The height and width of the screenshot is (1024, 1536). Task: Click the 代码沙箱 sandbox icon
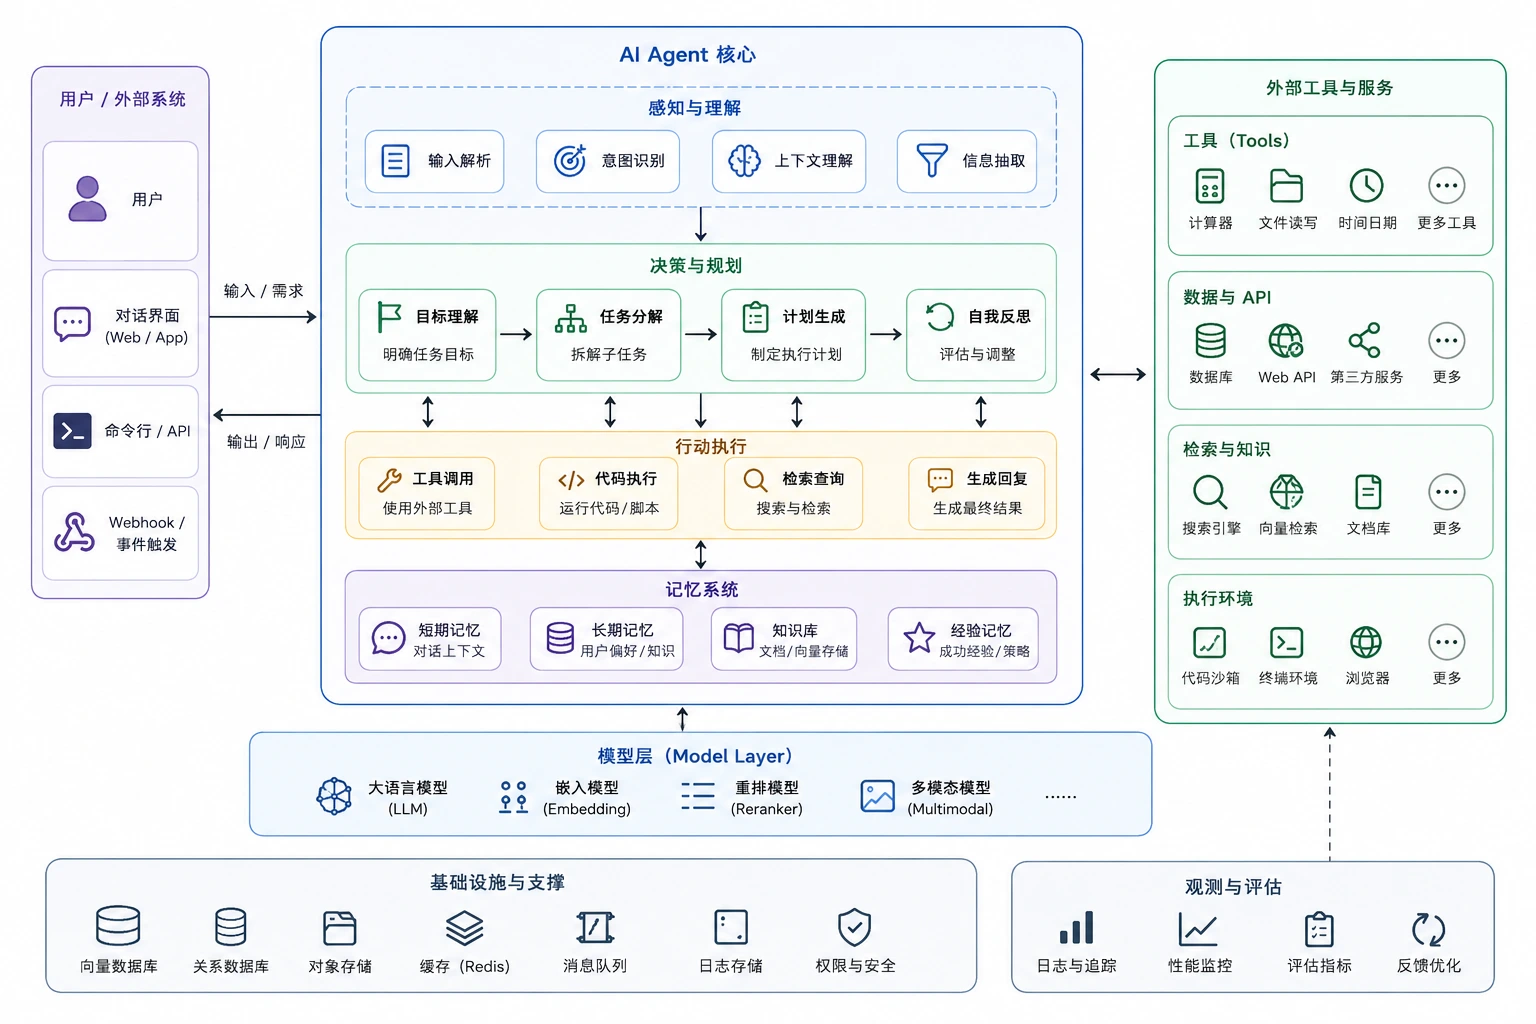tap(1210, 642)
